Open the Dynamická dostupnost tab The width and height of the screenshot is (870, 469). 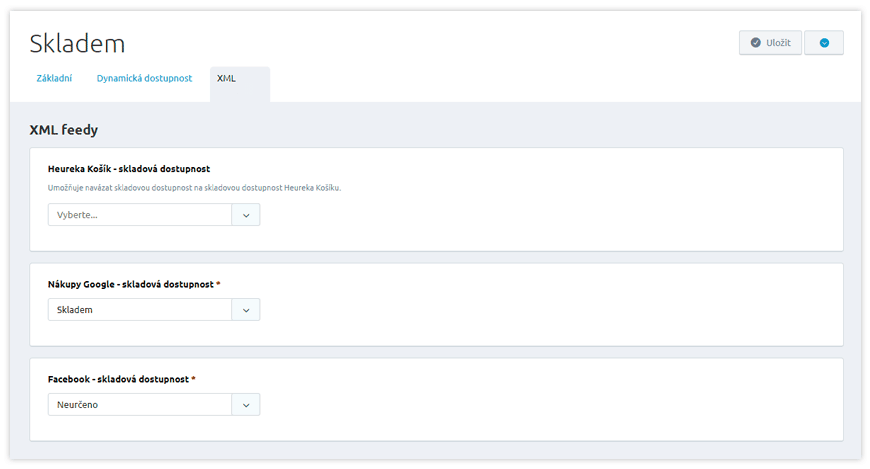click(144, 78)
